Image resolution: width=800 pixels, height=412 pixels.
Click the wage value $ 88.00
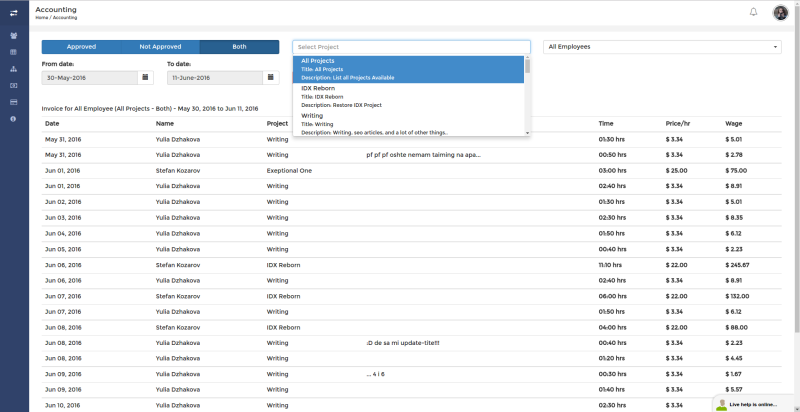[x=736, y=327]
